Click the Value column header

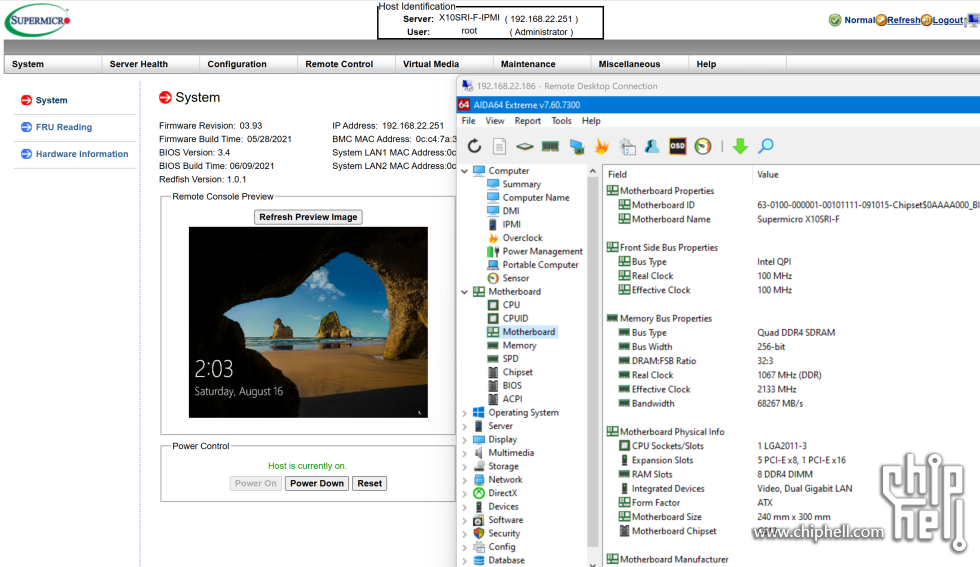(768, 174)
